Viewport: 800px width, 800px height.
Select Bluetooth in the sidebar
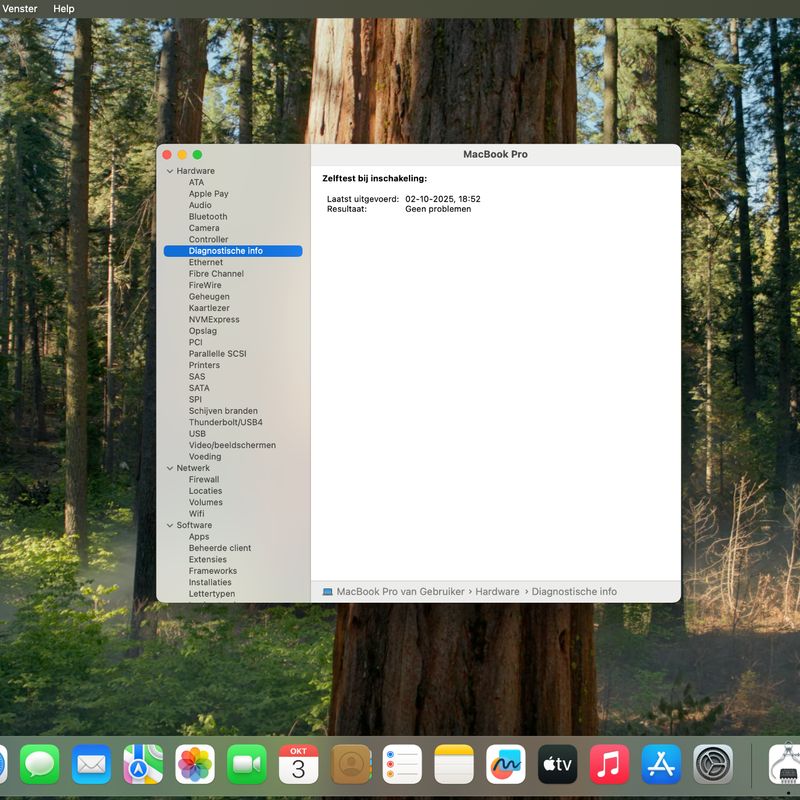click(x=208, y=217)
